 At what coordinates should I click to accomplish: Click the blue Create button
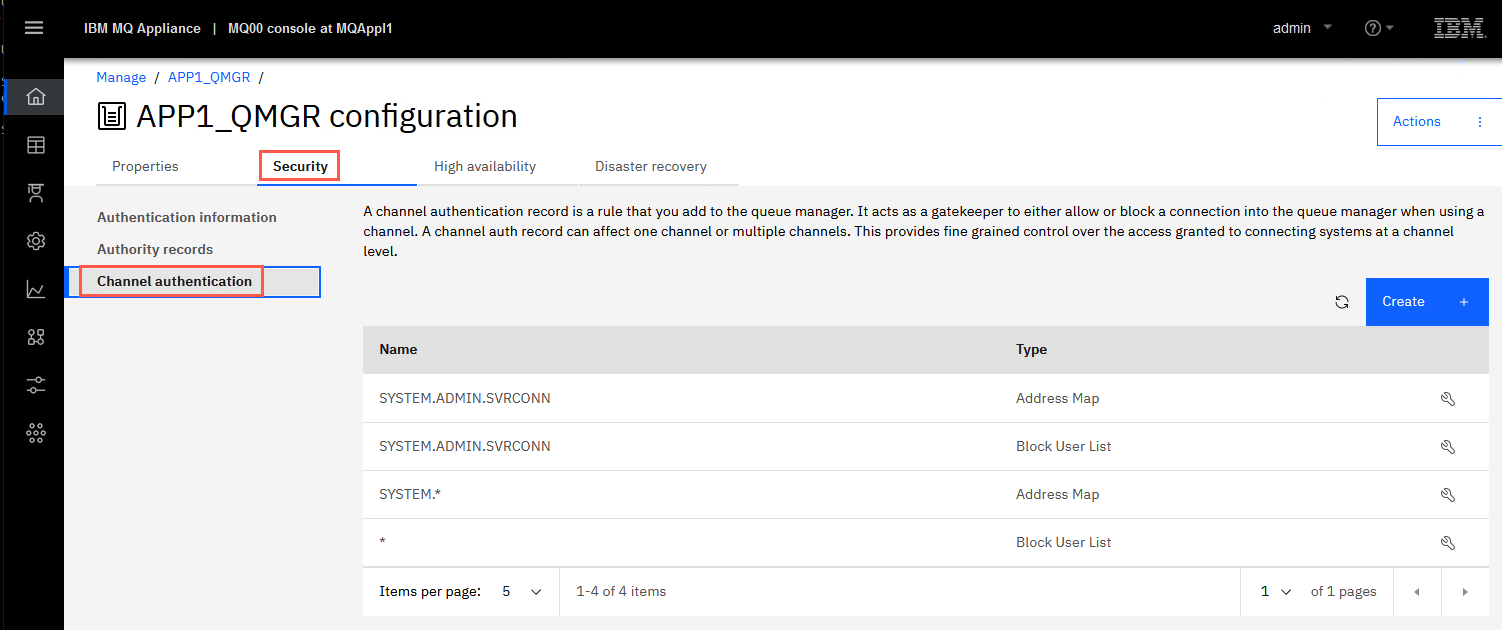[1427, 302]
